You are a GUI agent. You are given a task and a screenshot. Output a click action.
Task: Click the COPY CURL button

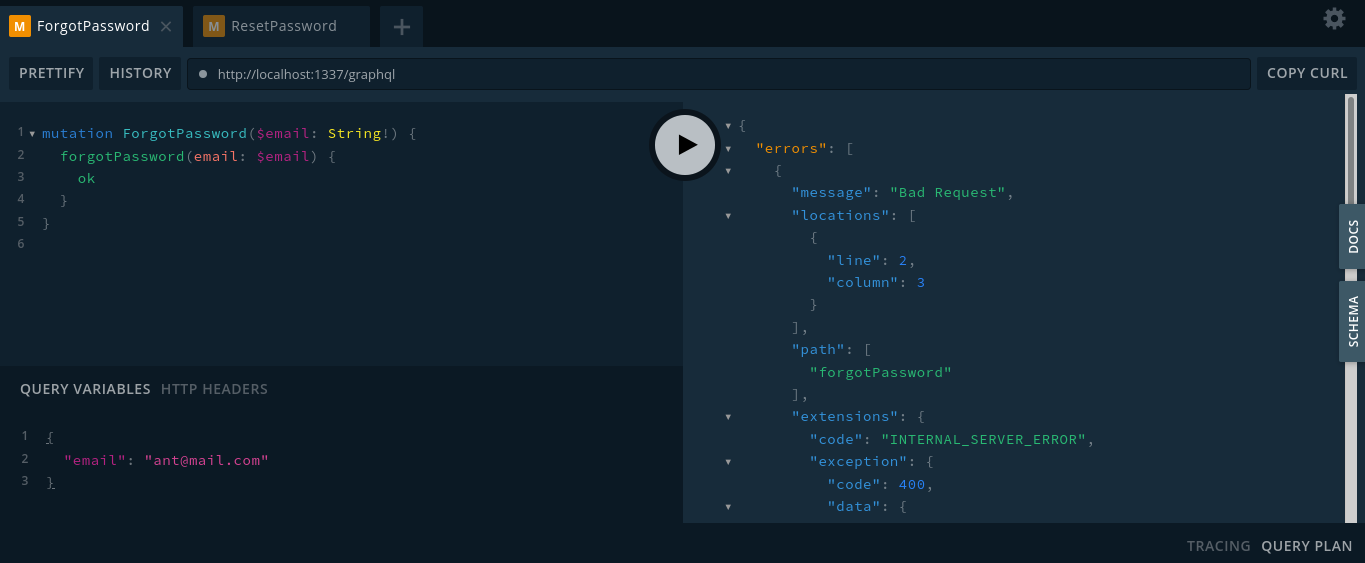pos(1307,73)
